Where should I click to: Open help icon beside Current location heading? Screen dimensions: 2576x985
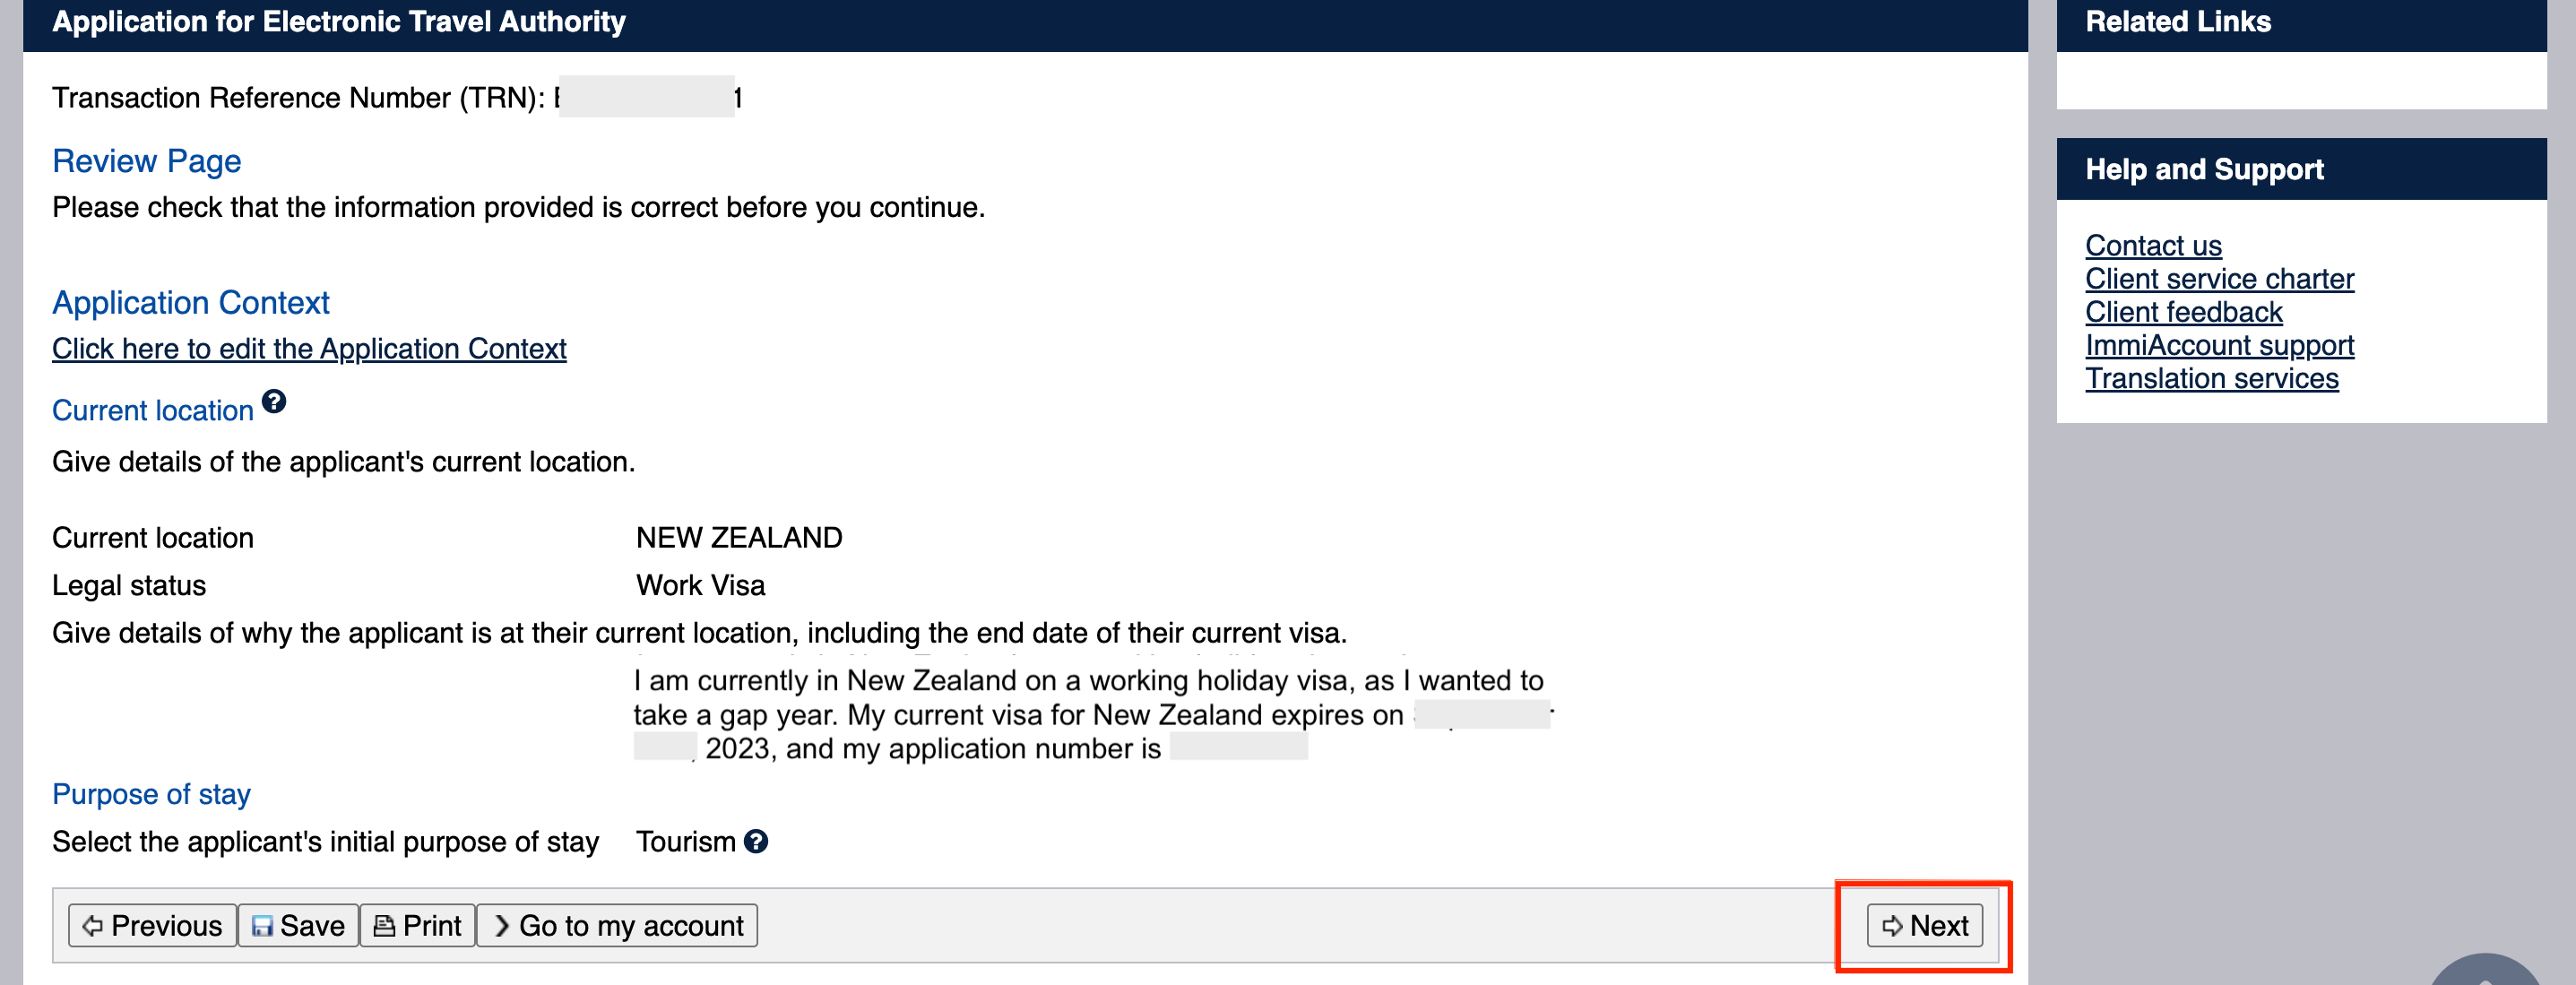274,402
